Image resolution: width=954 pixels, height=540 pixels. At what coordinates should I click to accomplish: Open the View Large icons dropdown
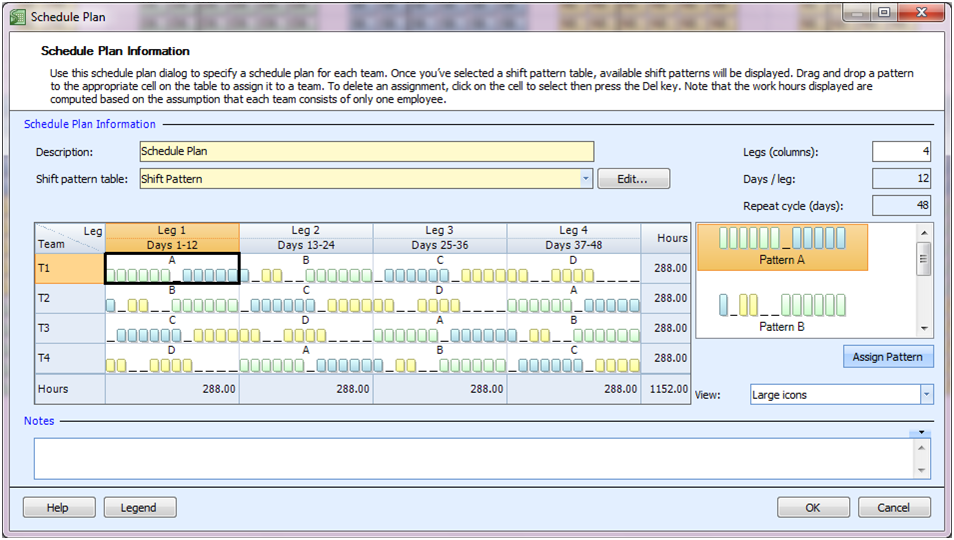coord(926,395)
